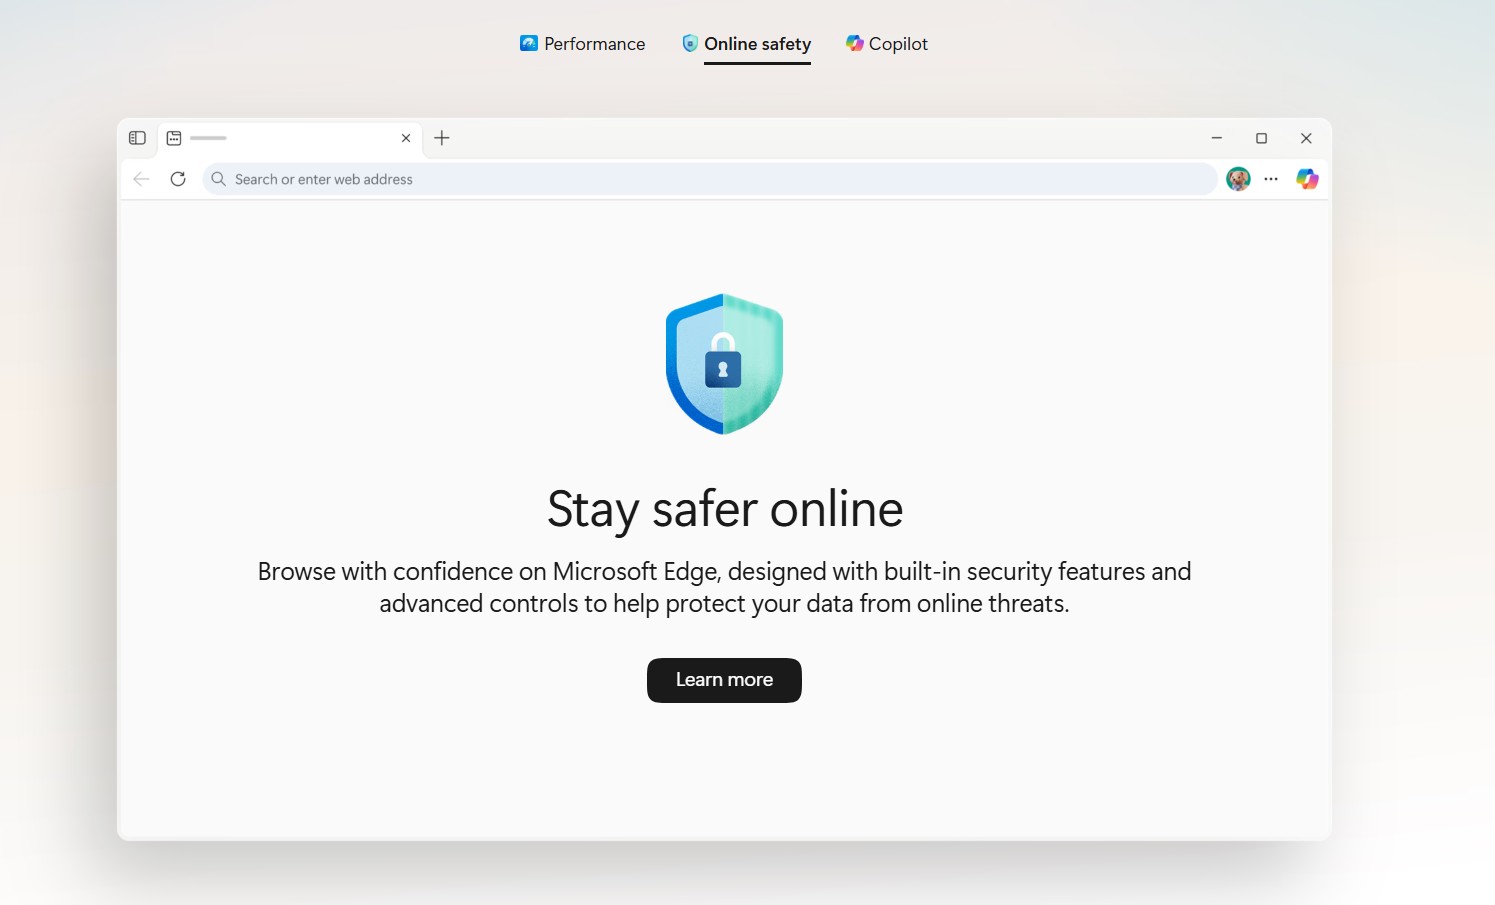
Task: Click the Copilot logo icon next to its label
Action: [x=854, y=43]
